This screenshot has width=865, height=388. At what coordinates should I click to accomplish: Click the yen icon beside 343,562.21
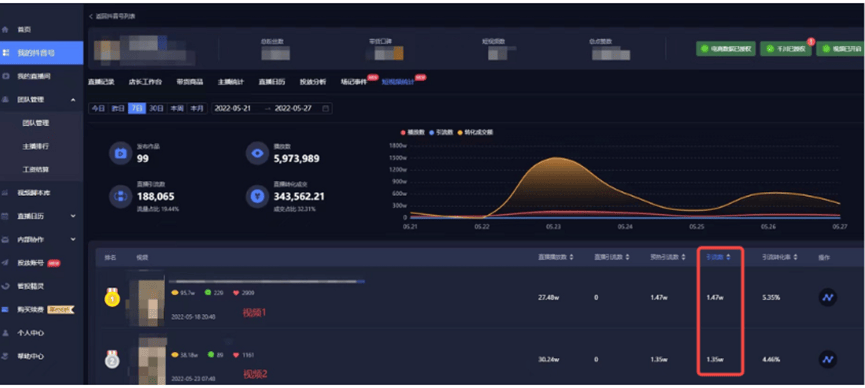(x=257, y=196)
